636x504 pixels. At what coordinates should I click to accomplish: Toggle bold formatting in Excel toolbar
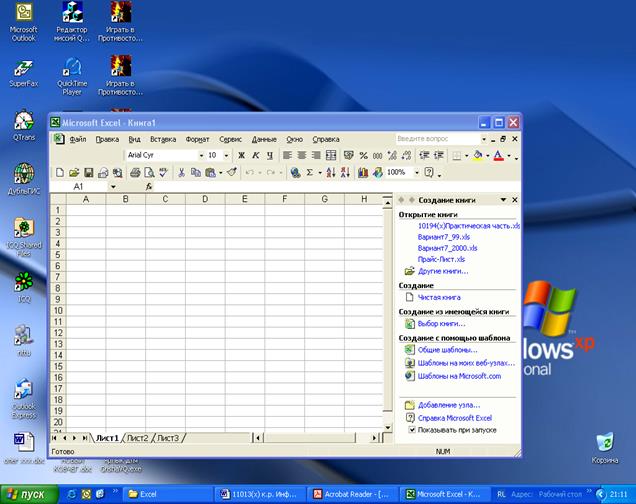242,156
